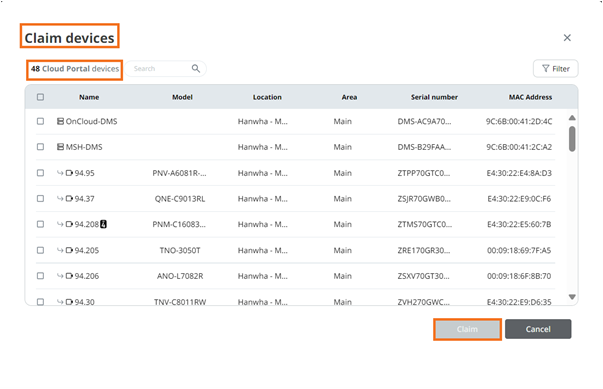
Task: Click the child-arrow icon before 94.37
Action: (60, 199)
